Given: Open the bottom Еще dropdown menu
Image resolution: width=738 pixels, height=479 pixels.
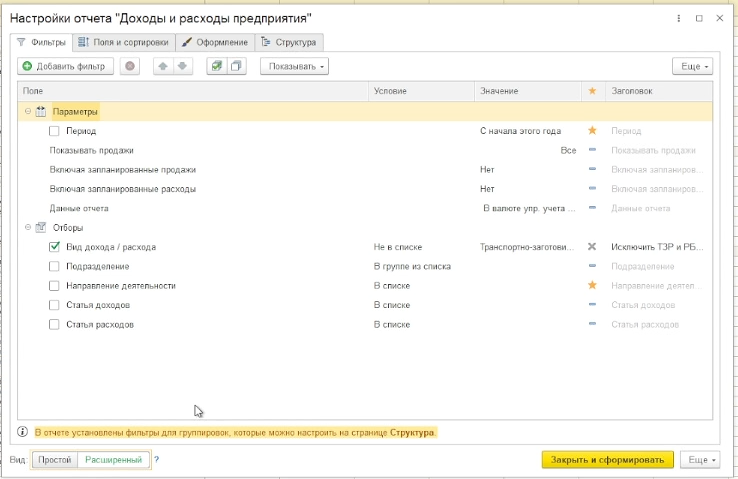Looking at the screenshot, I should (x=700, y=460).
